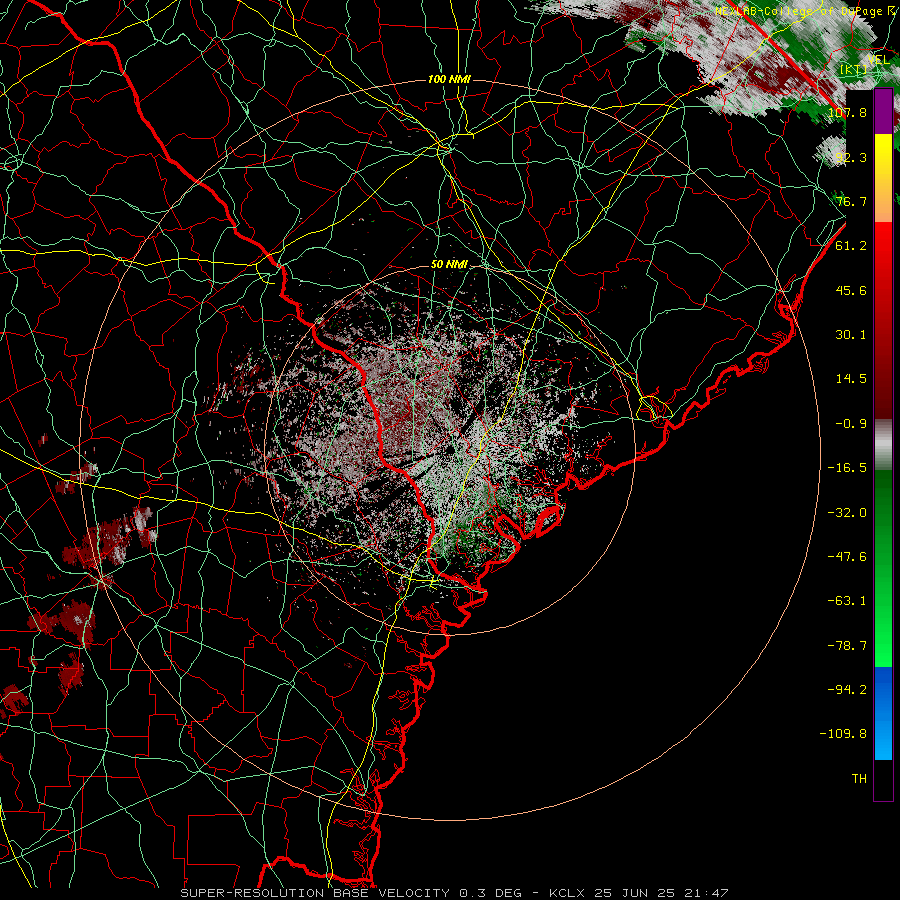Click the -32.0 velocity scale value
The image size is (900, 900).
(847, 513)
